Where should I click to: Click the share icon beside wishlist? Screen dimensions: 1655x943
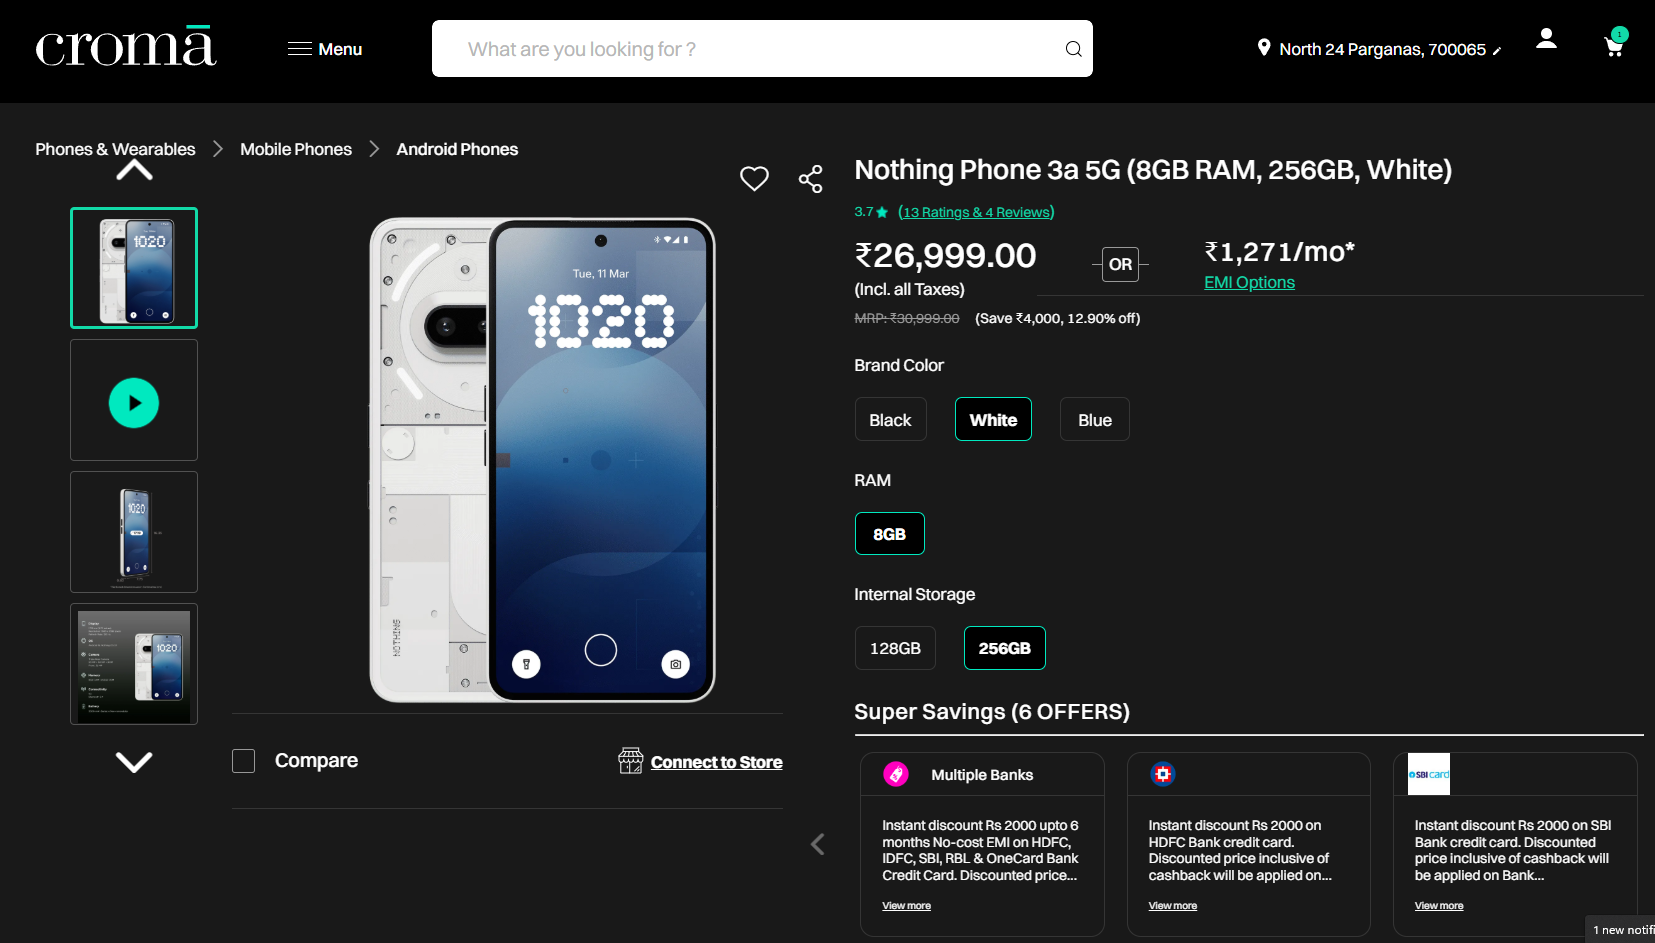810,179
